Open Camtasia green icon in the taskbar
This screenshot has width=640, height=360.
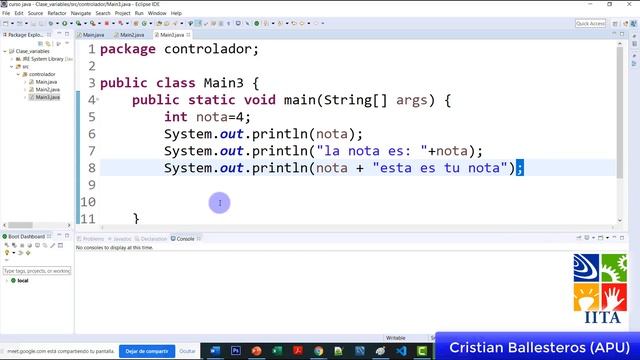[422, 351]
